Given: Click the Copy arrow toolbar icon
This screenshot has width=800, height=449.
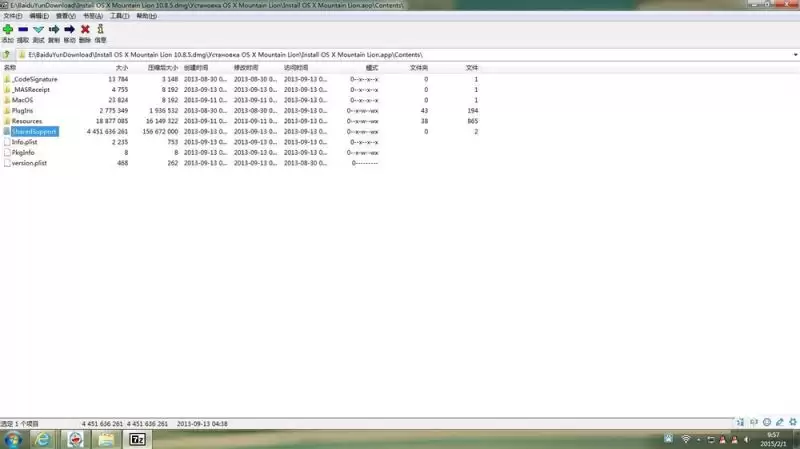Looking at the screenshot, I should tap(54, 30).
